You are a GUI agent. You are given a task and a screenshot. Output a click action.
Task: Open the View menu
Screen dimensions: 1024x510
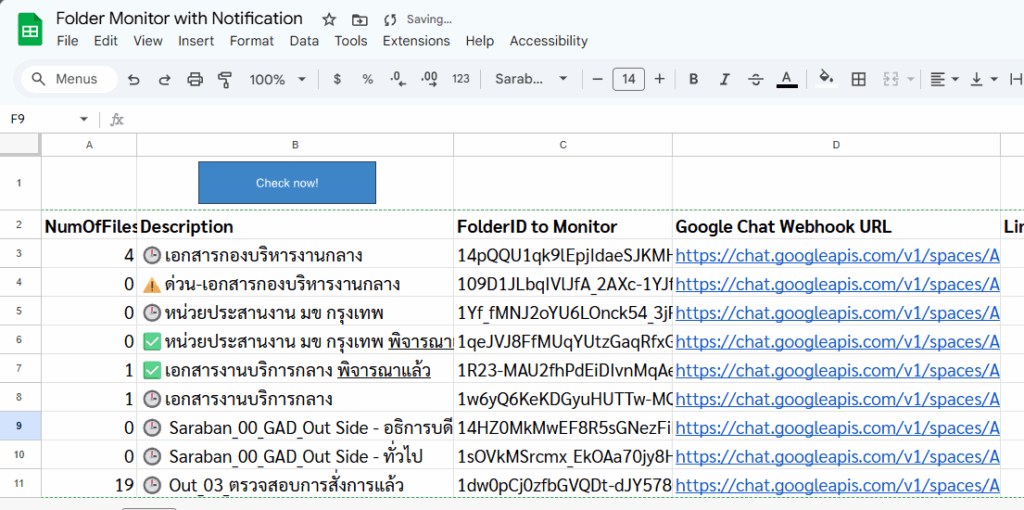(x=148, y=41)
